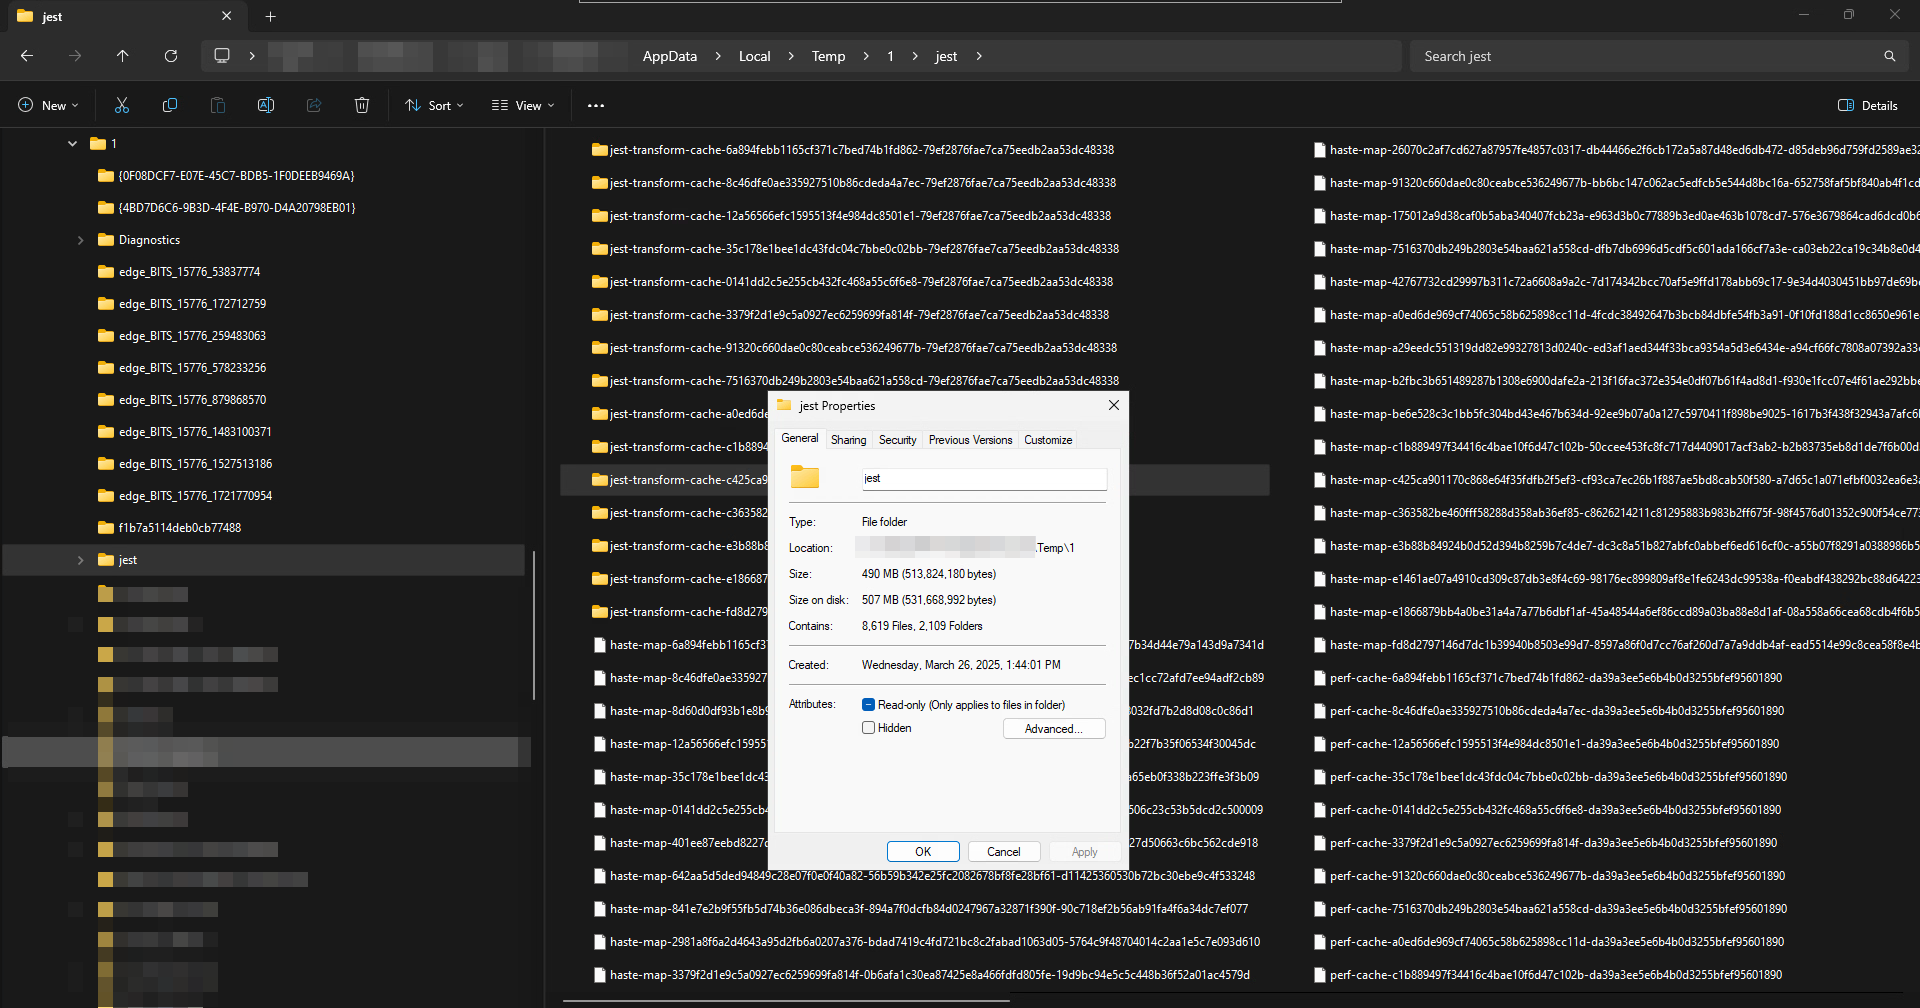Click the OK button
The image size is (1920, 1008).
[x=923, y=852]
